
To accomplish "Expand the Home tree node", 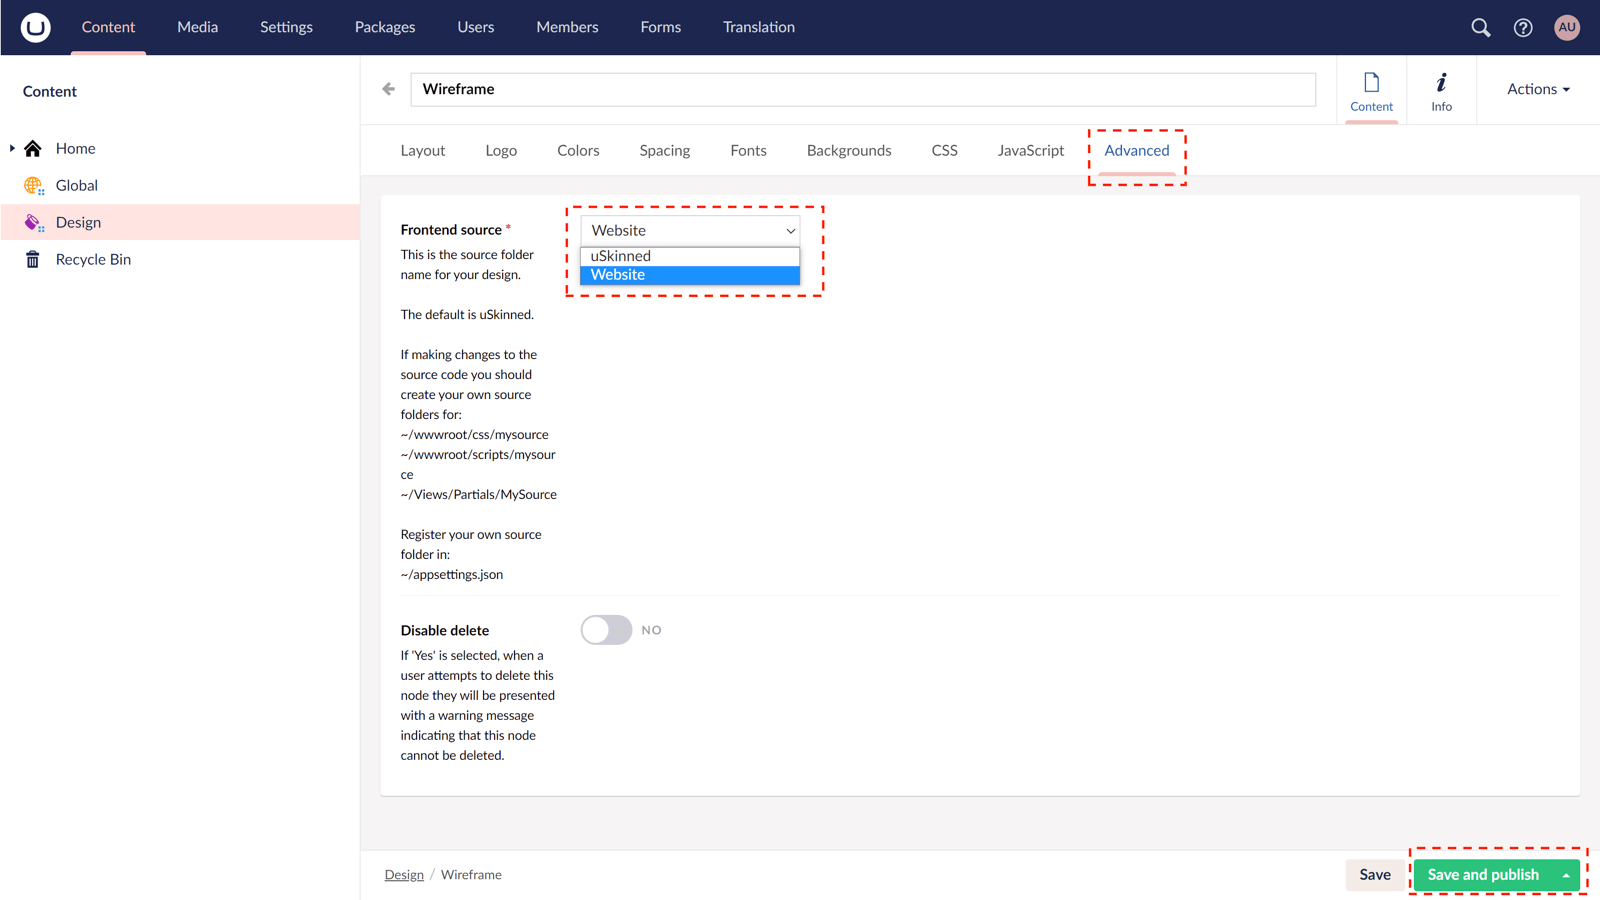I will tap(10, 148).
